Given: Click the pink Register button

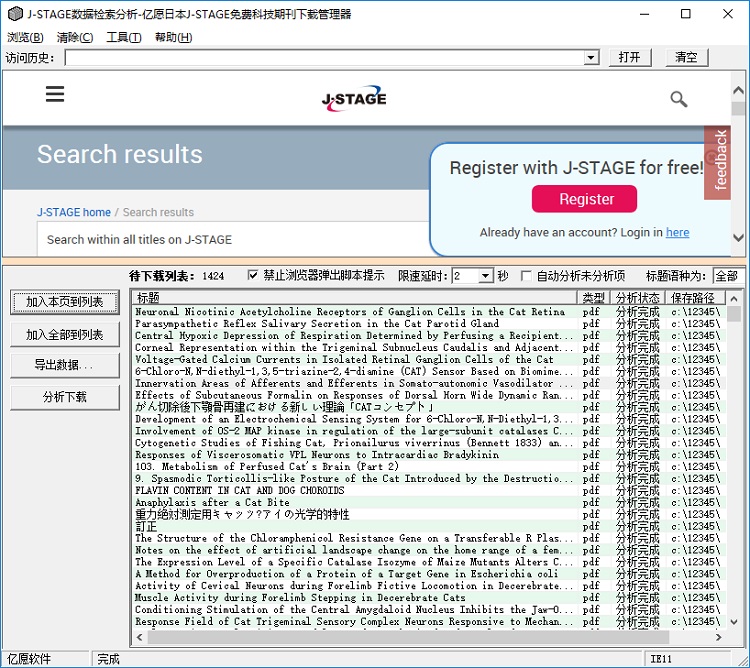Looking at the screenshot, I should point(585,199).
